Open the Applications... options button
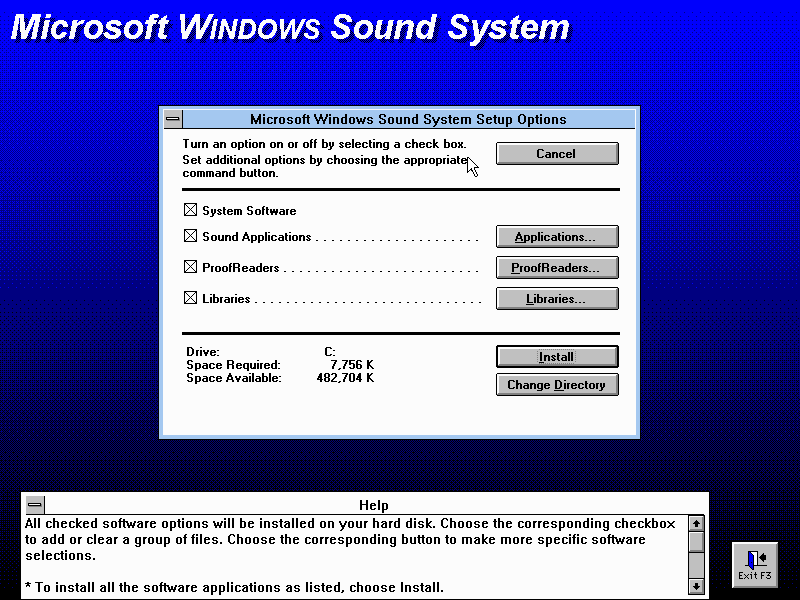 tap(557, 237)
